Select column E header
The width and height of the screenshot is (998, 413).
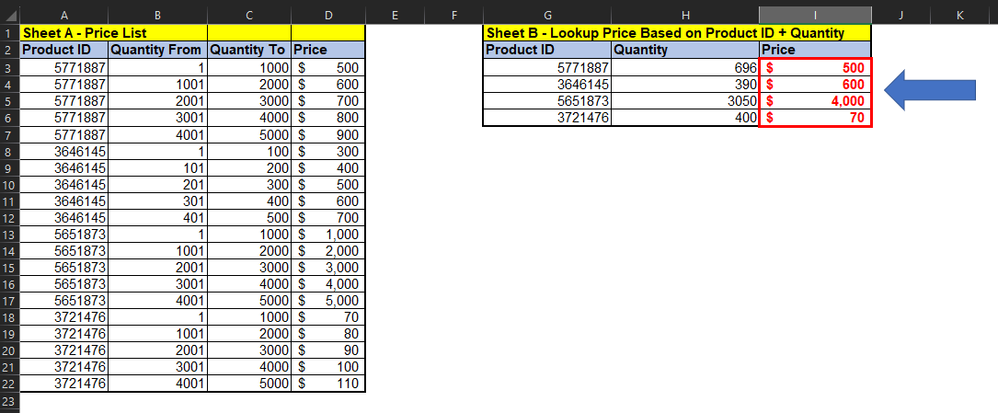tap(395, 15)
